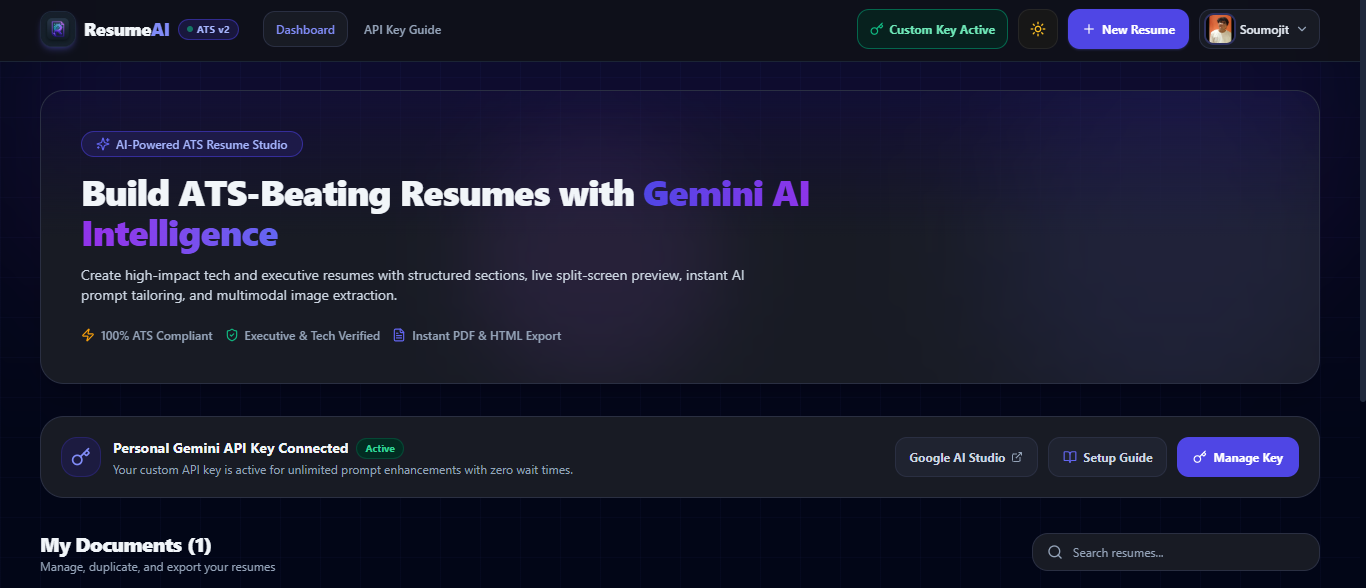Open the Soumojit account dropdown
This screenshot has width=1366, height=588.
point(1259,29)
